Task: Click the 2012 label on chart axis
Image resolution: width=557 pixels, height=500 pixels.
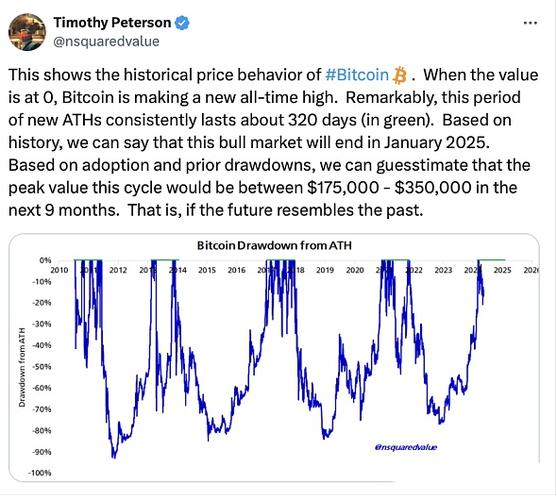Action: (118, 270)
